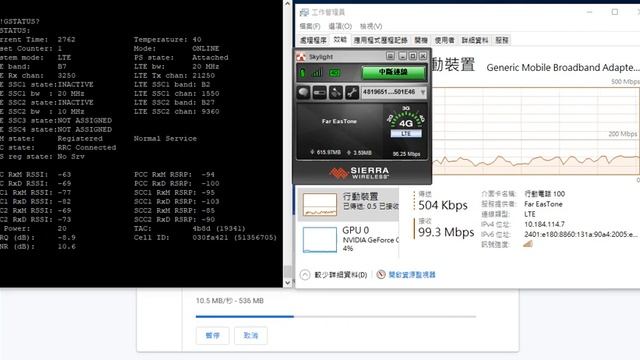Click the green 中斷連線 disconnect button
This screenshot has height=360, width=640.
393,73
